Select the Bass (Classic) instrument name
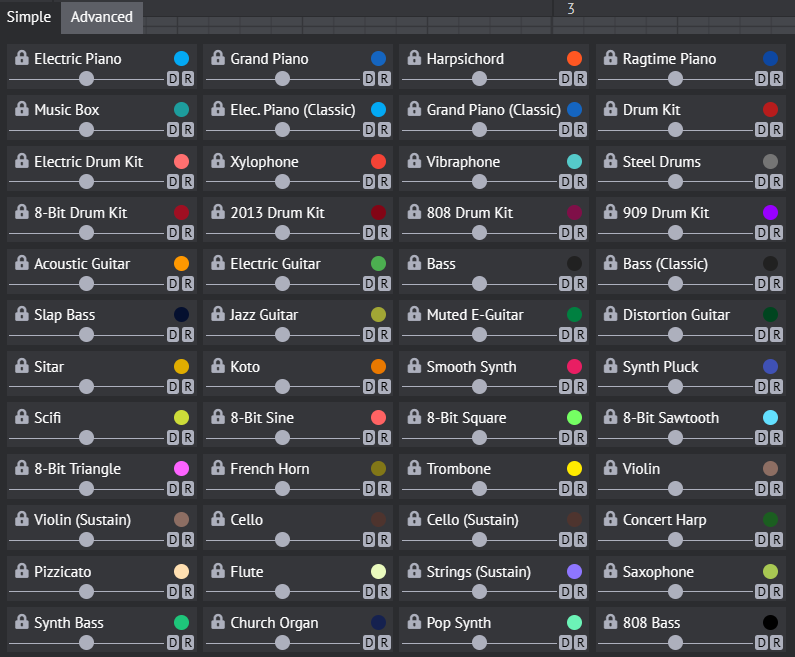This screenshot has width=795, height=657. 665,264
